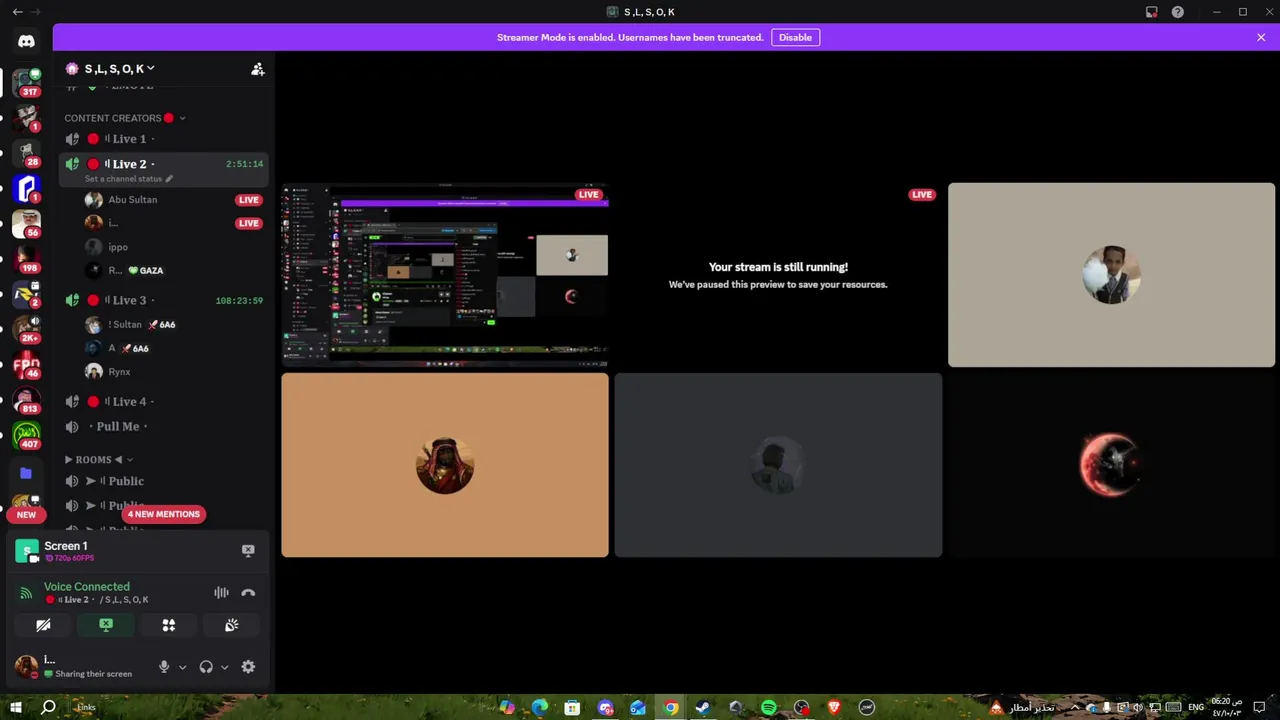
Task: Open Discord direct messages home icon
Action: [x=26, y=41]
